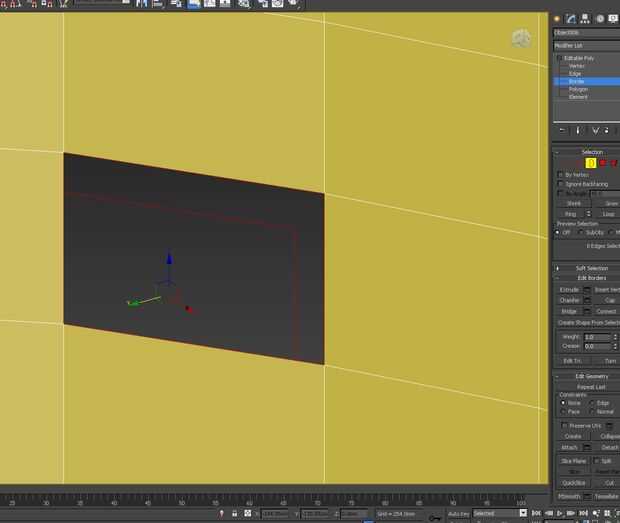Open the Create command panel tab
Viewport: 620px width, 523px height.
point(557,19)
